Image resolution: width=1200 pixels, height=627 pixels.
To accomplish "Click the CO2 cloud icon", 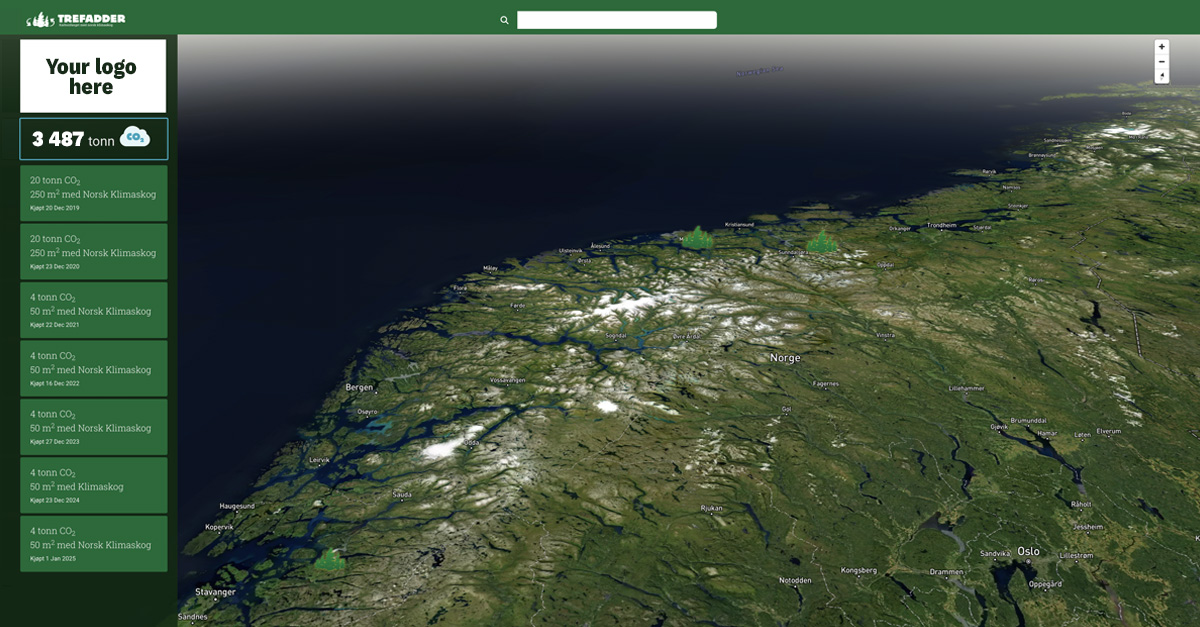I will pos(134,138).
